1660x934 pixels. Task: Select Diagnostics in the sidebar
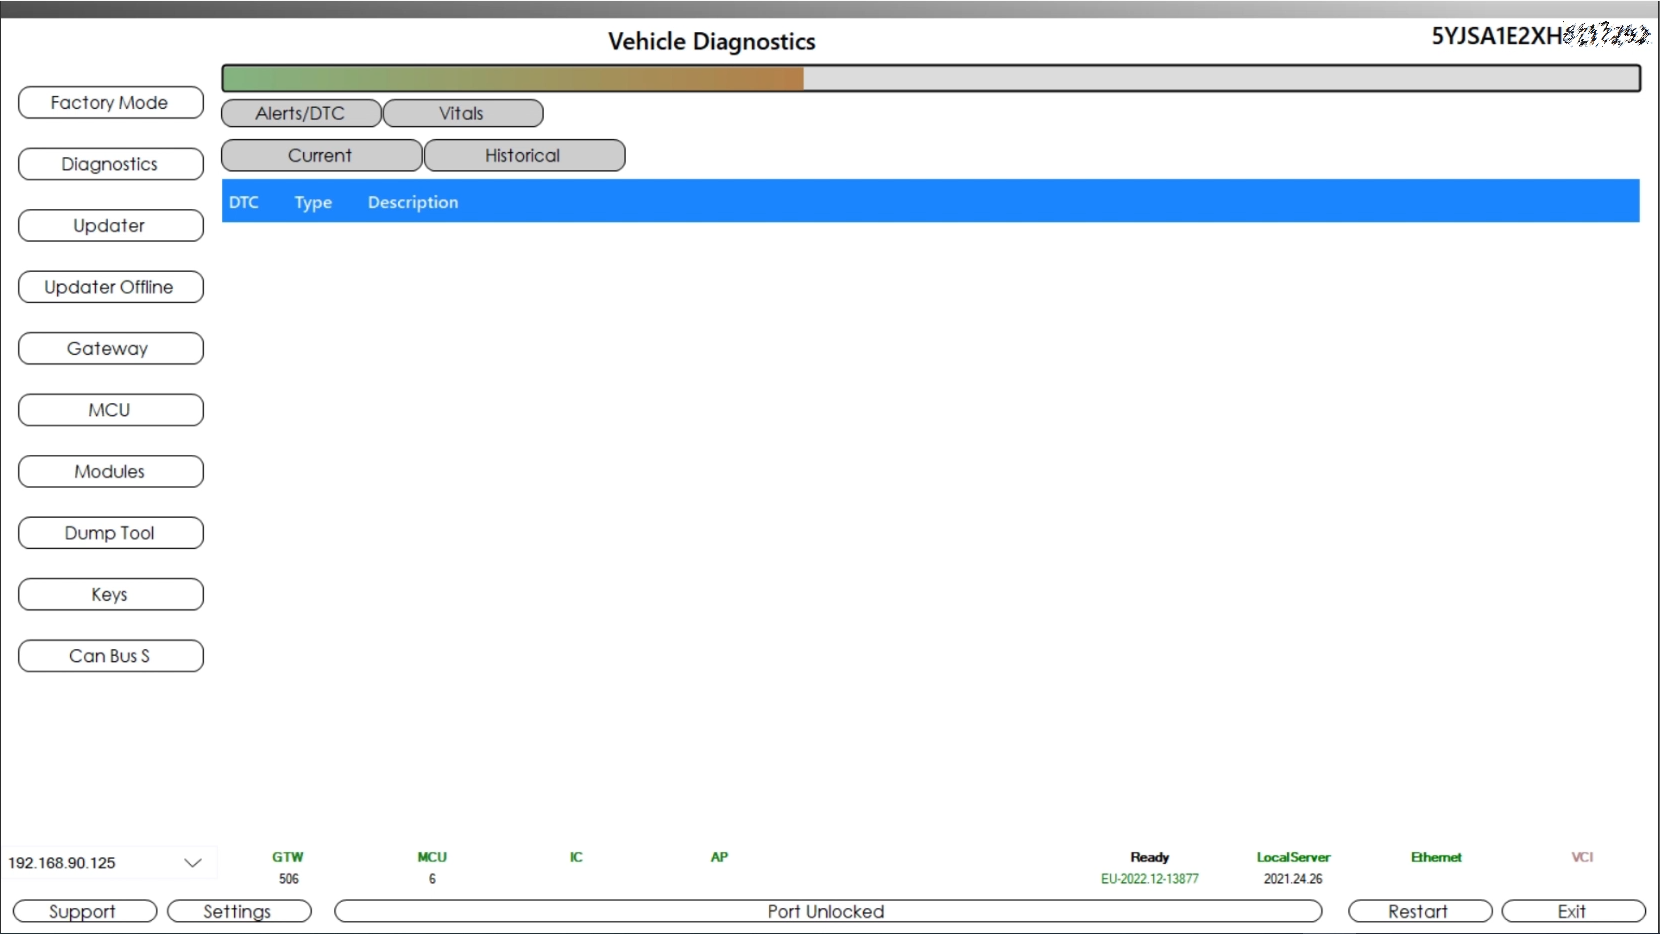click(x=110, y=164)
